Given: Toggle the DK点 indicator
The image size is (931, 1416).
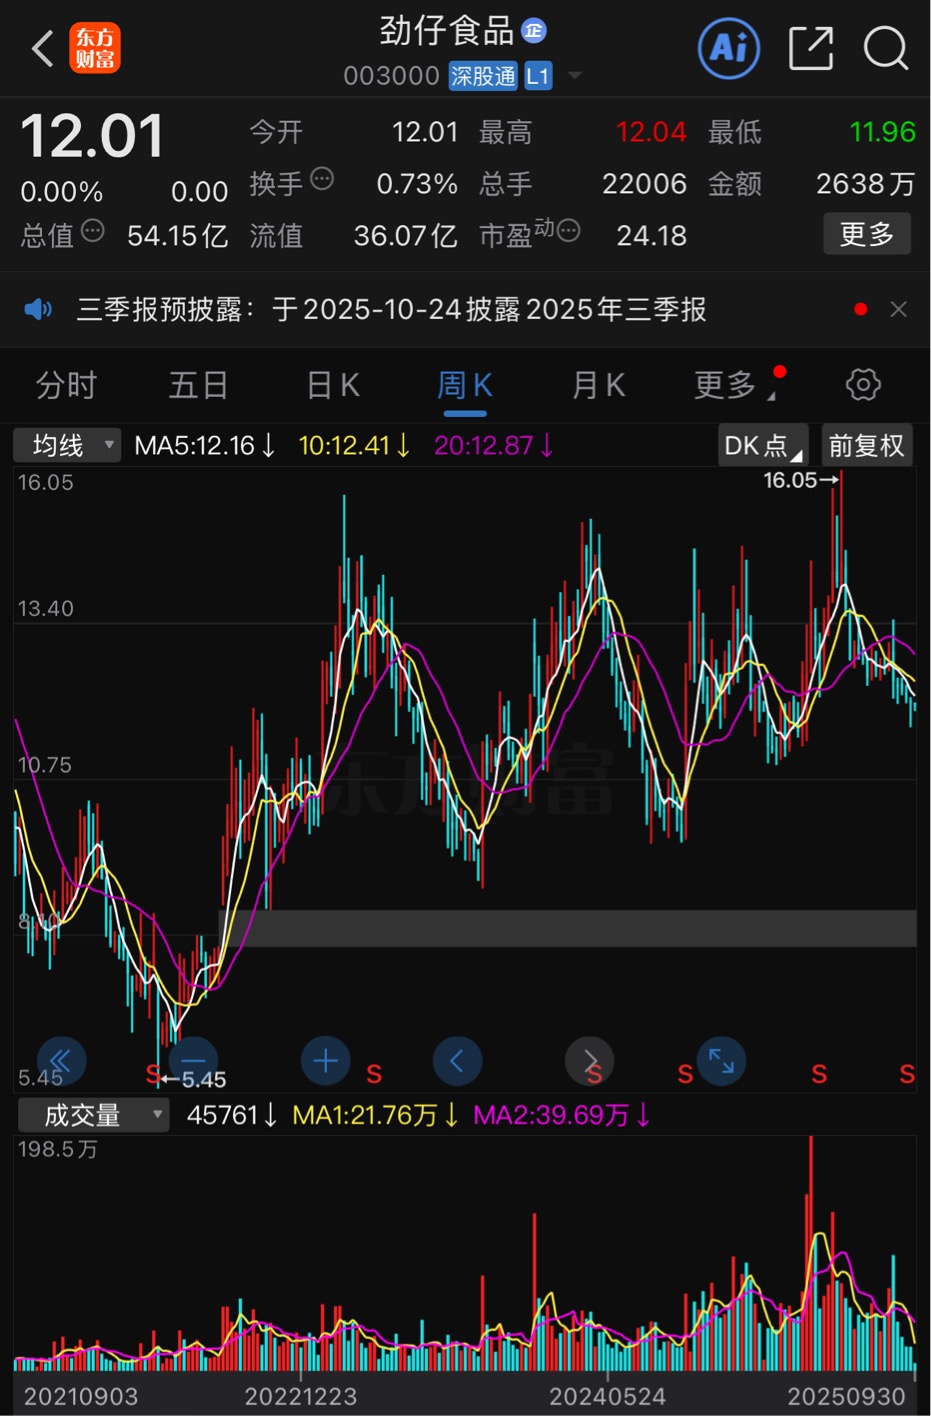Looking at the screenshot, I should (764, 445).
